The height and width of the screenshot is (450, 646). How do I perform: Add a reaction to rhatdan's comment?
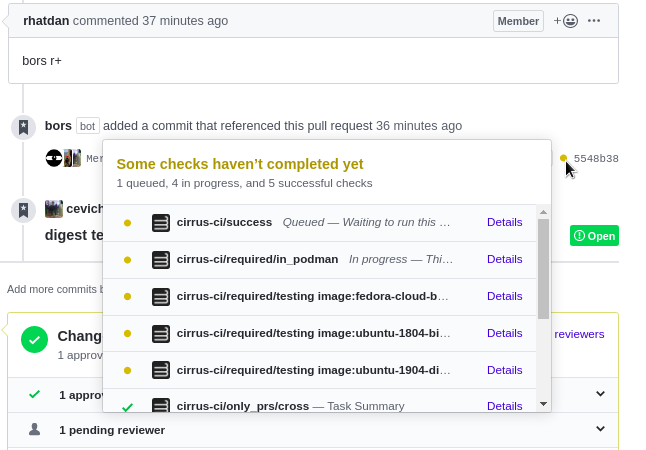[566, 21]
